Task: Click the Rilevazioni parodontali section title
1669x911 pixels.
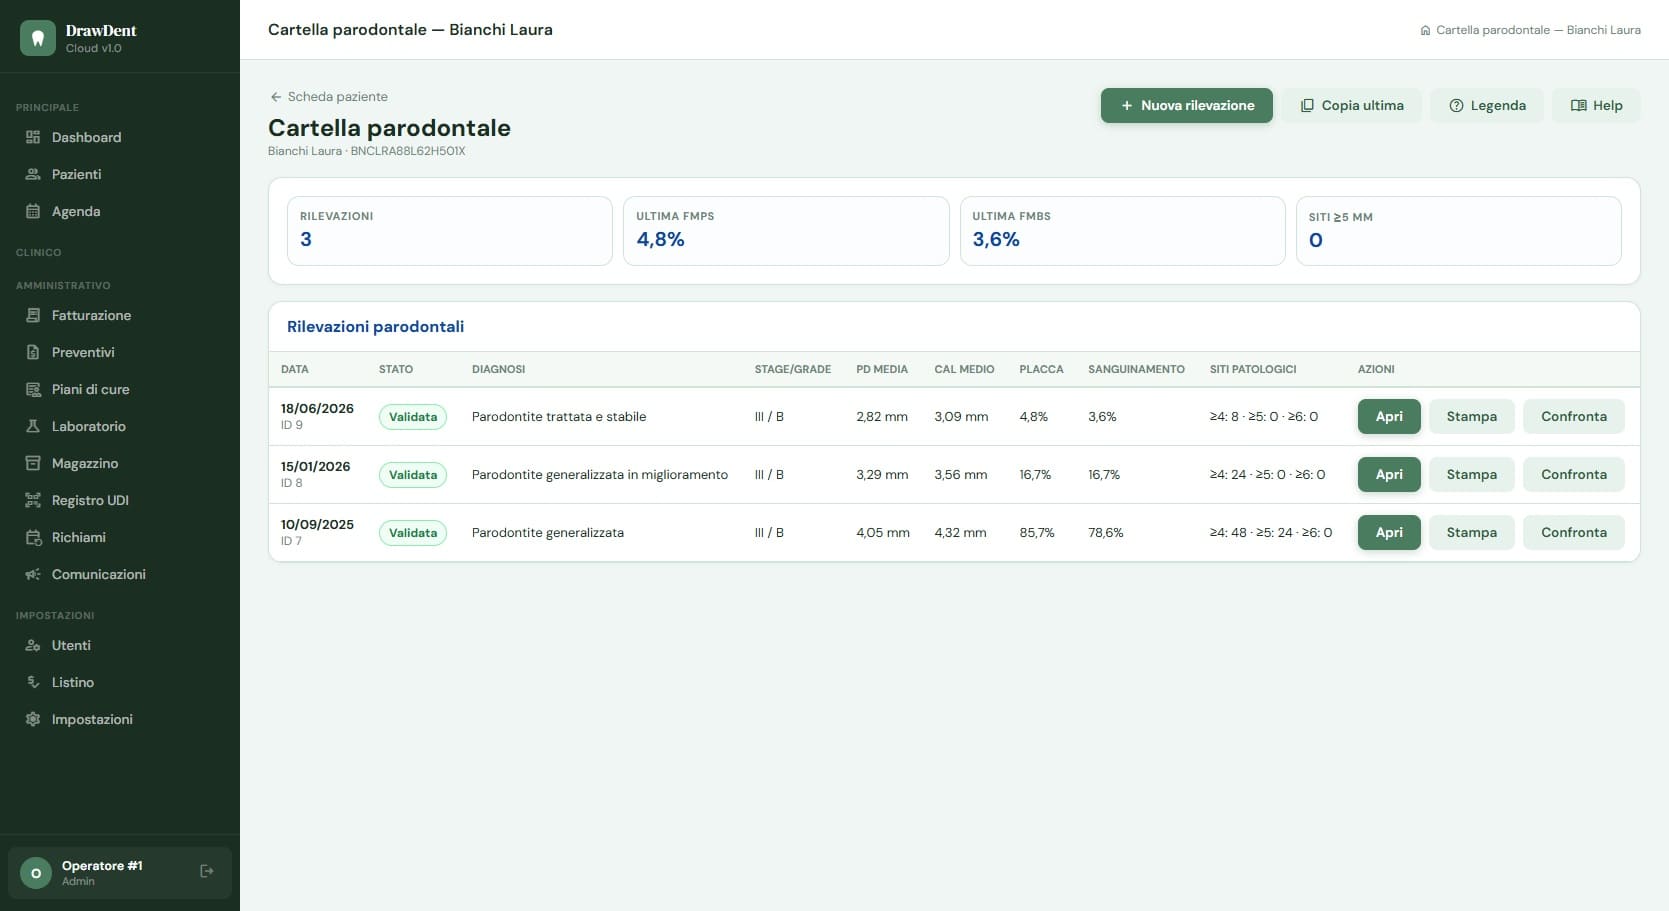Action: point(375,327)
